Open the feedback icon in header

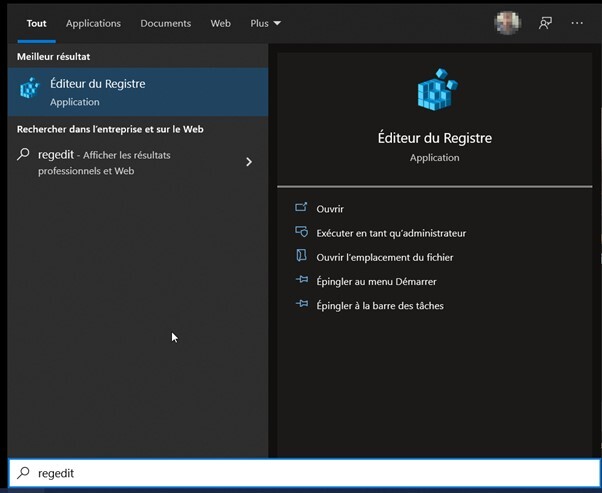coord(545,23)
